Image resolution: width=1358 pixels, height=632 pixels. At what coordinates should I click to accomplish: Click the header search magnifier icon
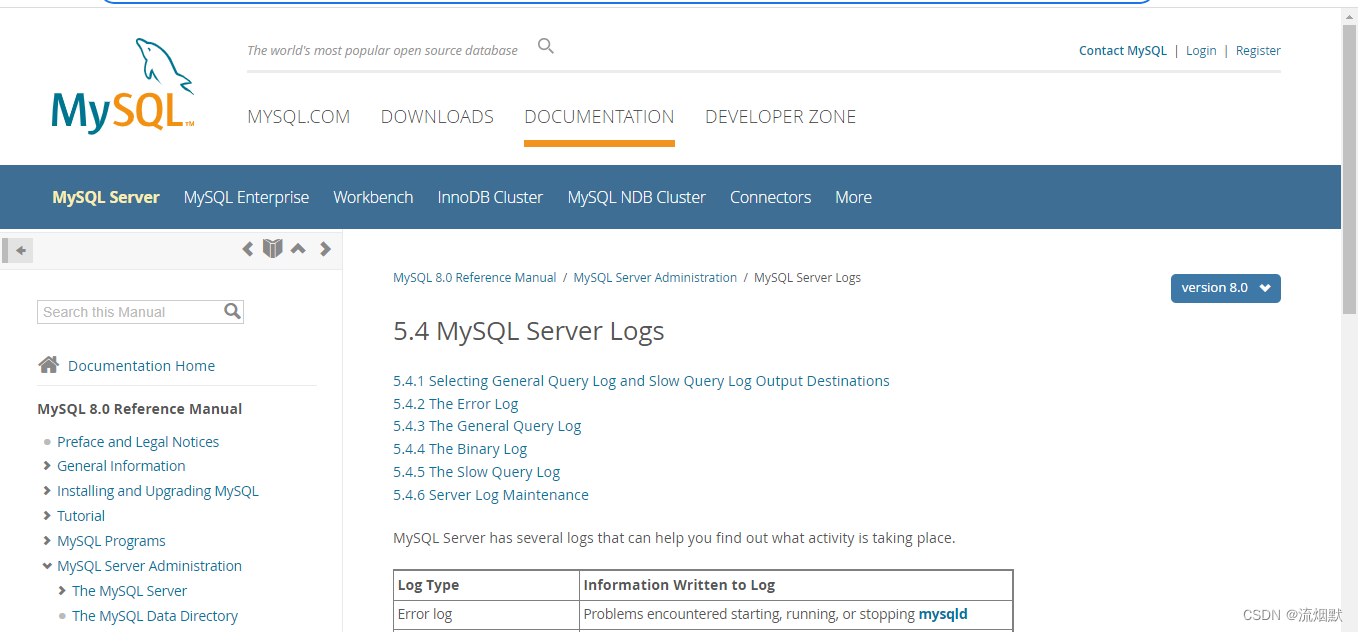[546, 46]
